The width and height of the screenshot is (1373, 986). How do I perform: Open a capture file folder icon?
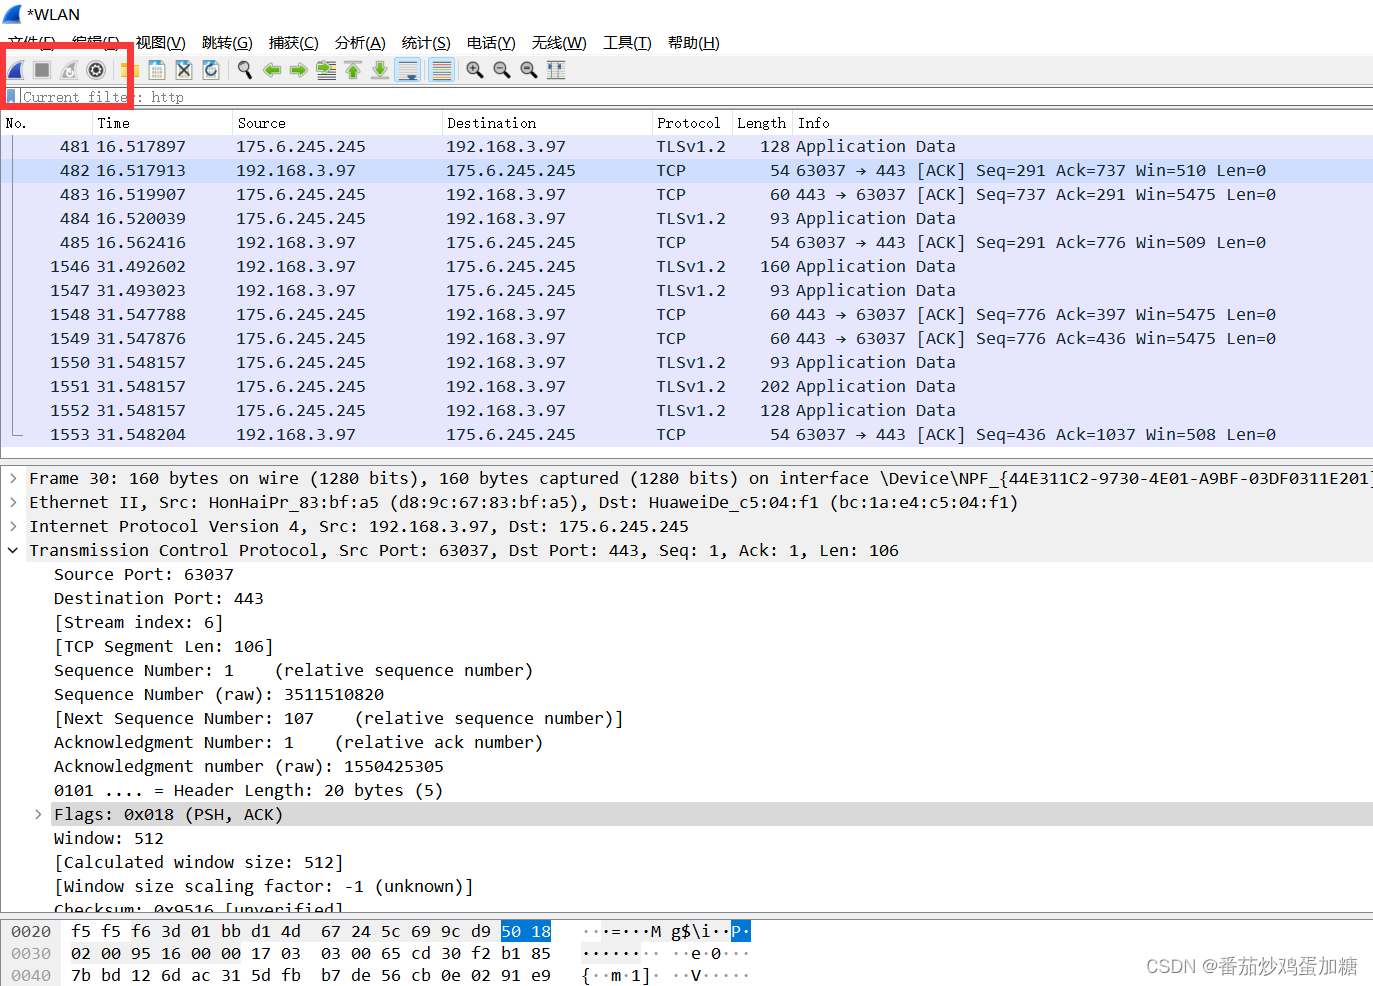coord(130,70)
